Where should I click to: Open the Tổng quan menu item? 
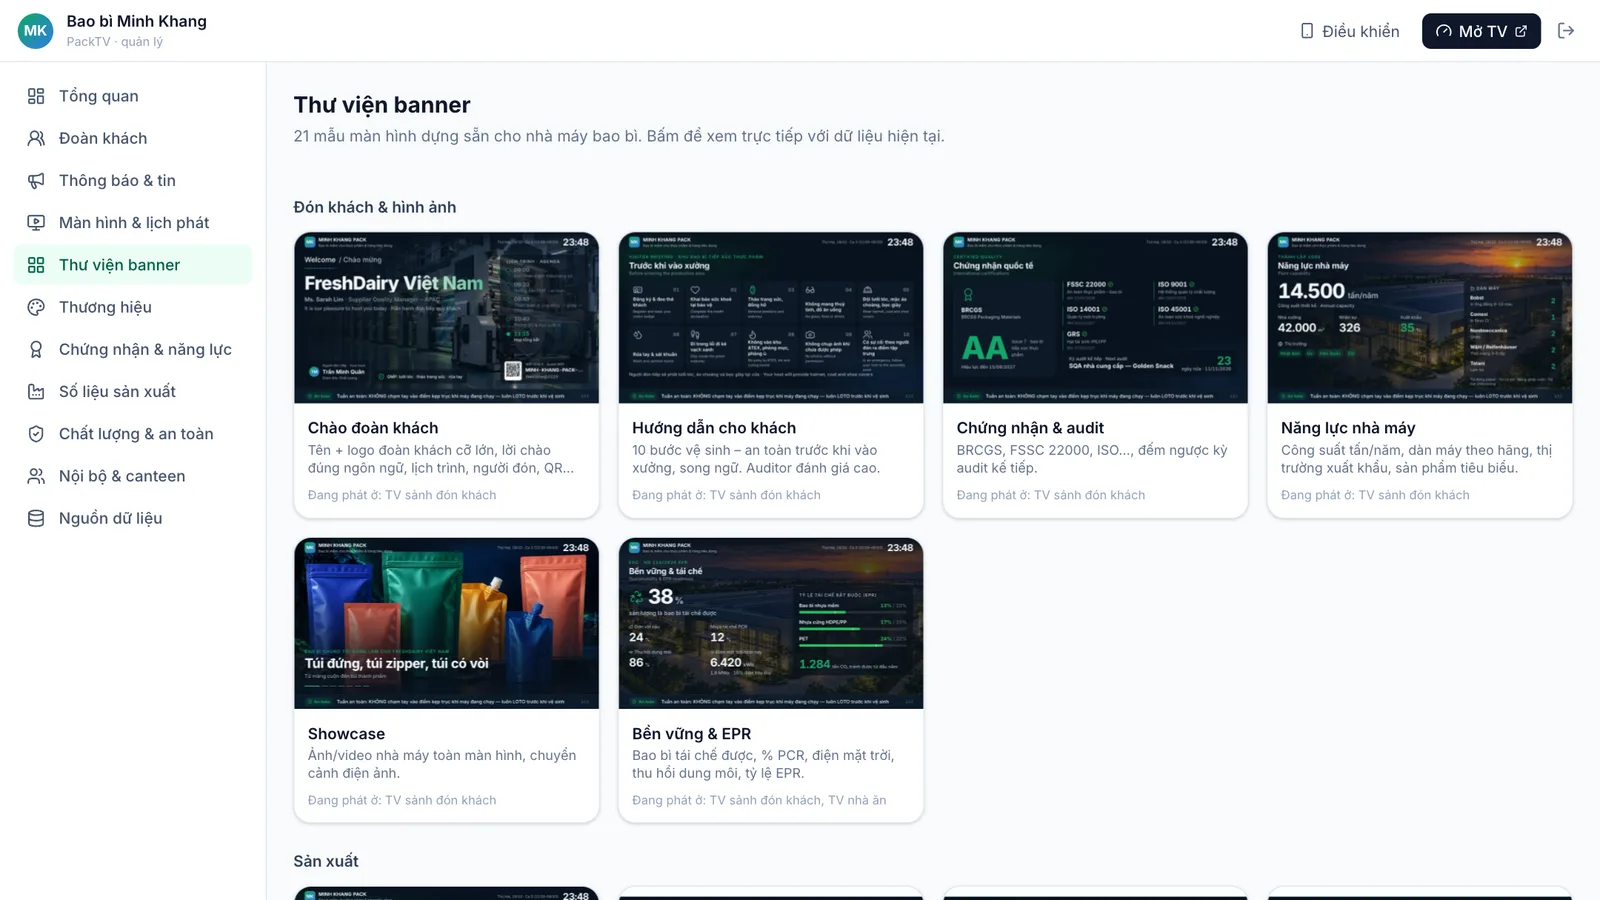pos(133,96)
